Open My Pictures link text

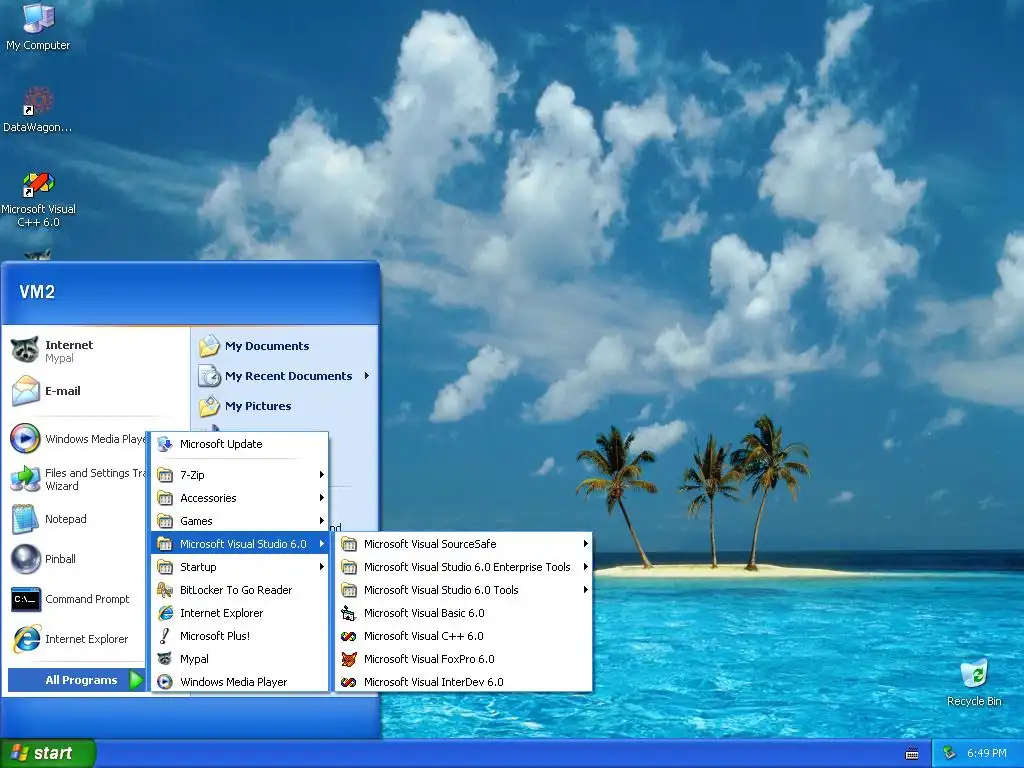(x=258, y=406)
